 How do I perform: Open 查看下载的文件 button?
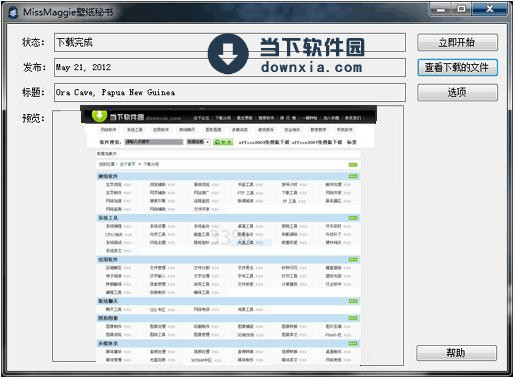coord(457,67)
